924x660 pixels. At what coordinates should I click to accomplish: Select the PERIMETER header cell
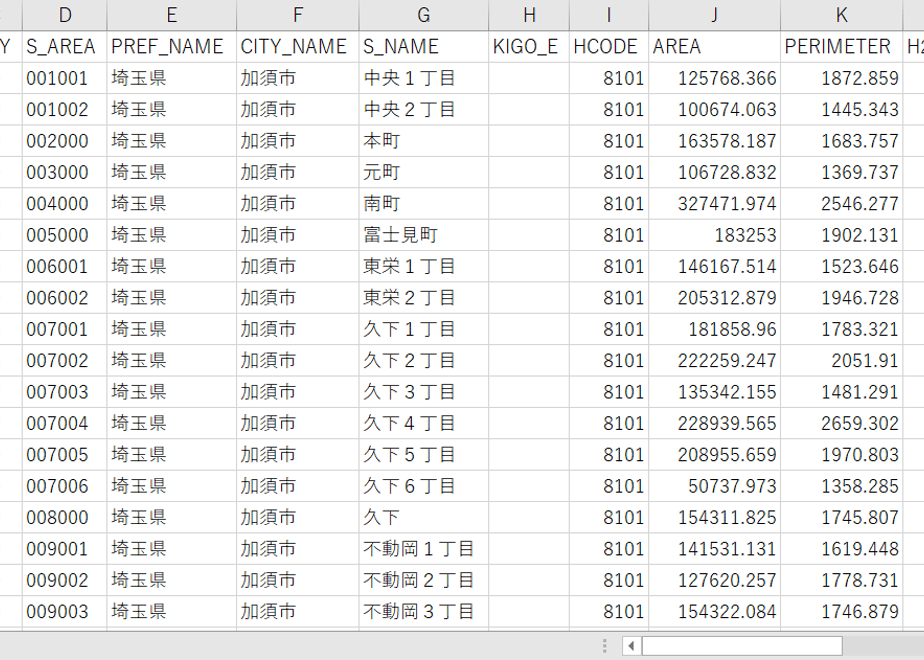coord(841,47)
